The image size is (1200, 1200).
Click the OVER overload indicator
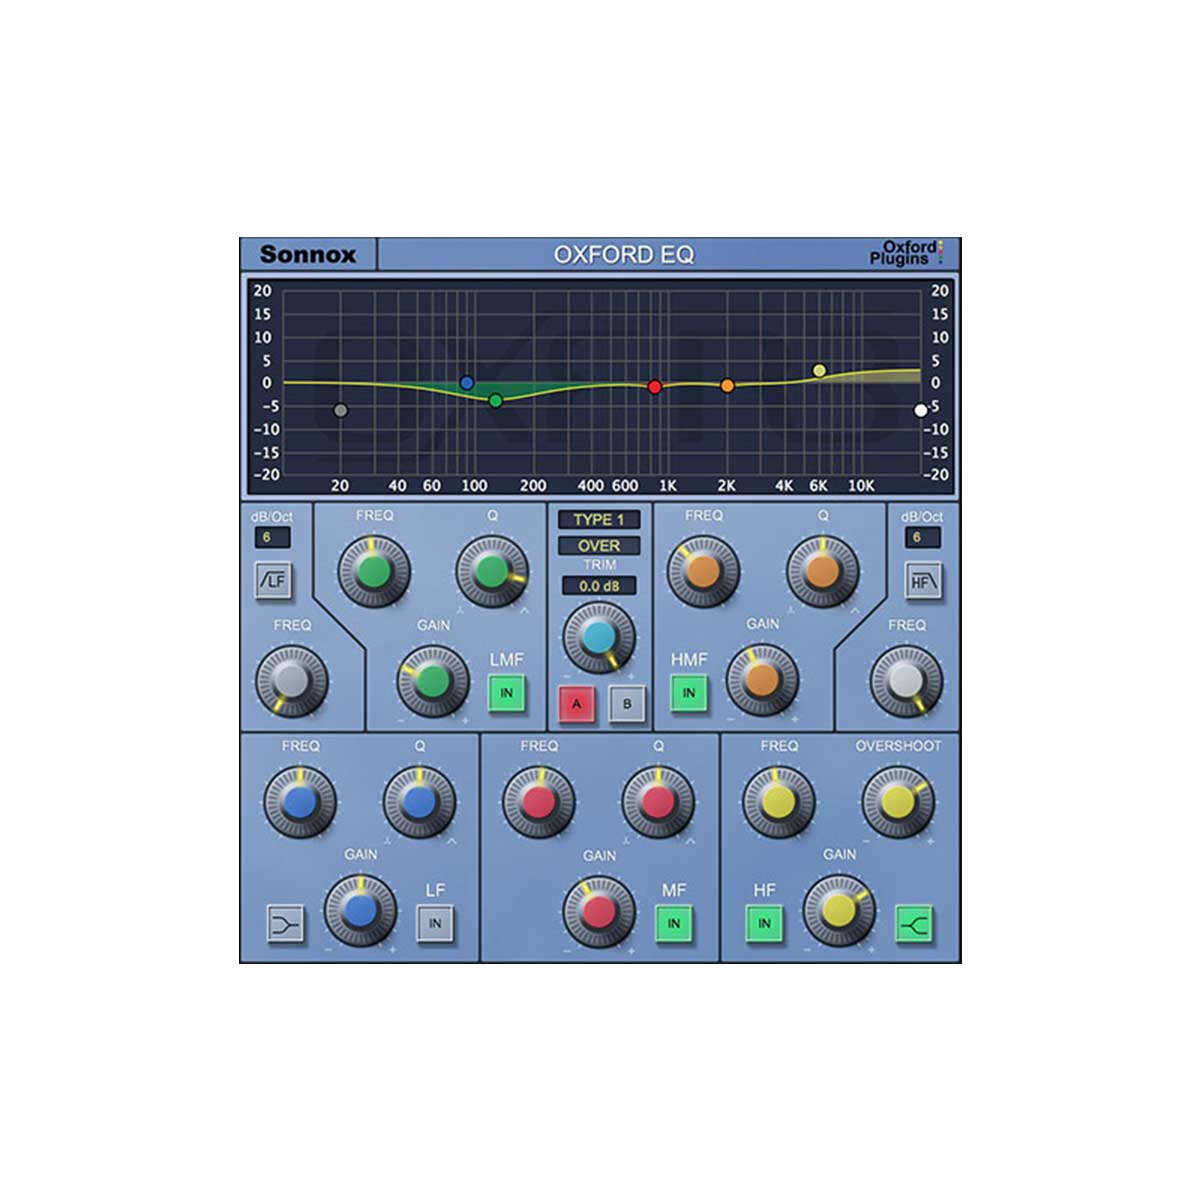(x=599, y=546)
